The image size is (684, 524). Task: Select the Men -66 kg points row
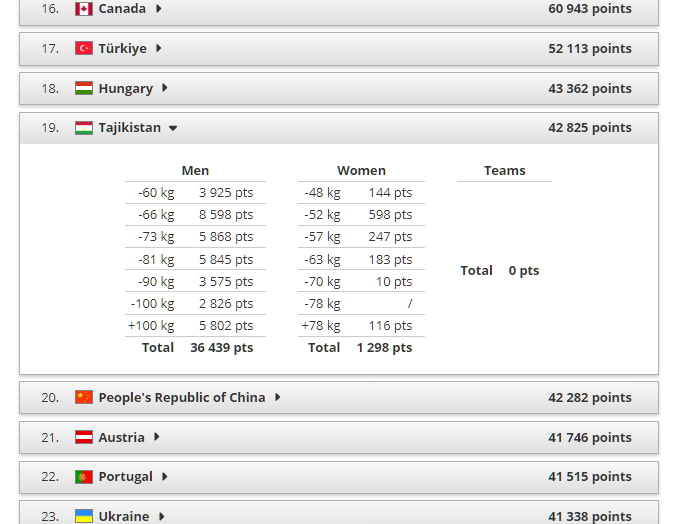[x=195, y=214]
